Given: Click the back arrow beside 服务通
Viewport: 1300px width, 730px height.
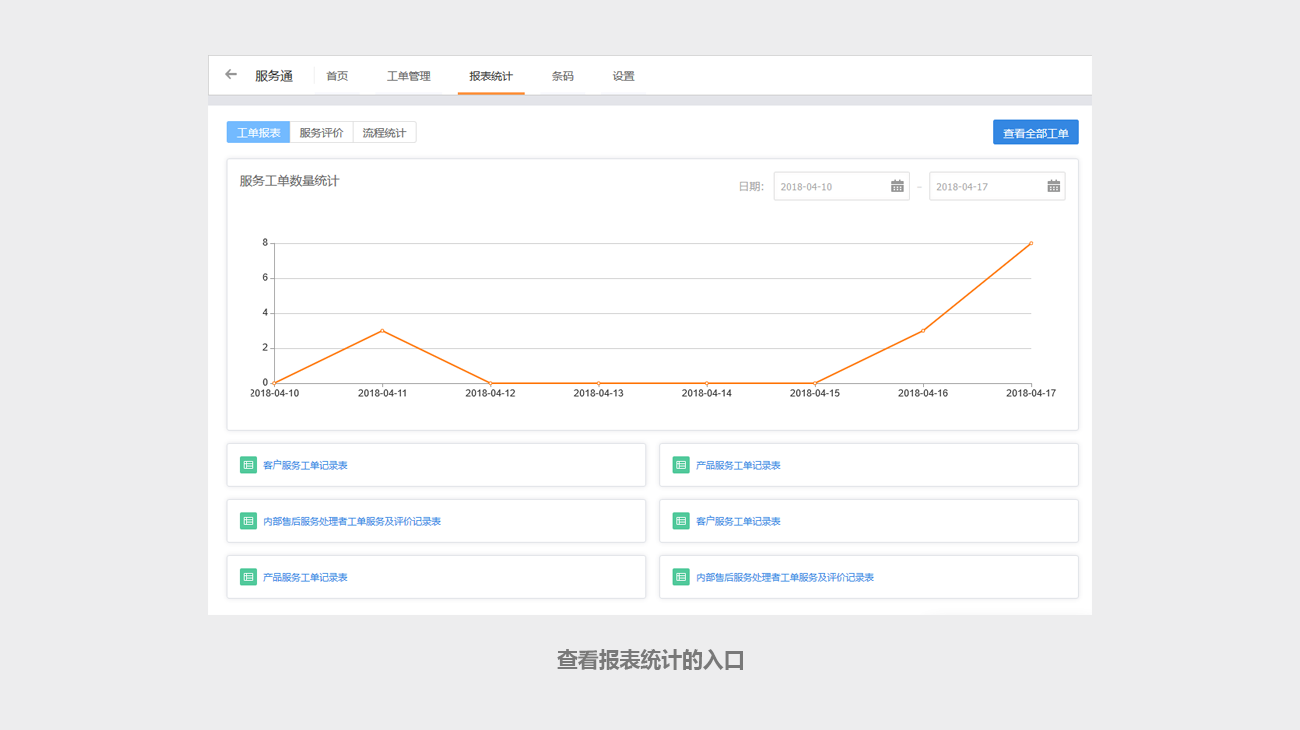Looking at the screenshot, I should pos(231,75).
